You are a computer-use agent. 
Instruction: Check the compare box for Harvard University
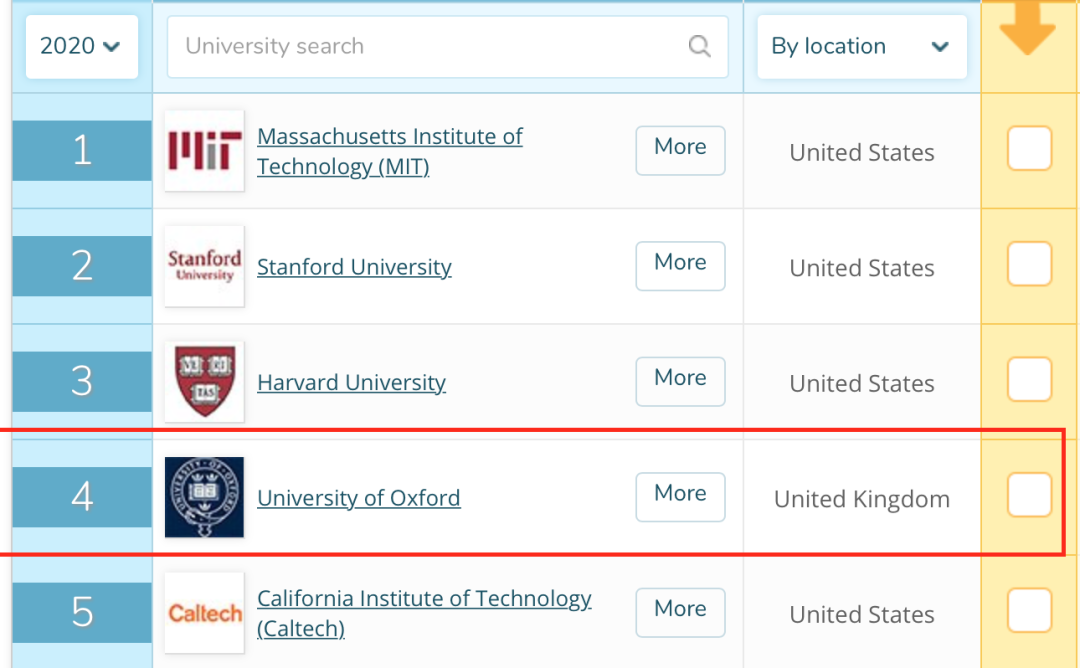click(x=1029, y=380)
